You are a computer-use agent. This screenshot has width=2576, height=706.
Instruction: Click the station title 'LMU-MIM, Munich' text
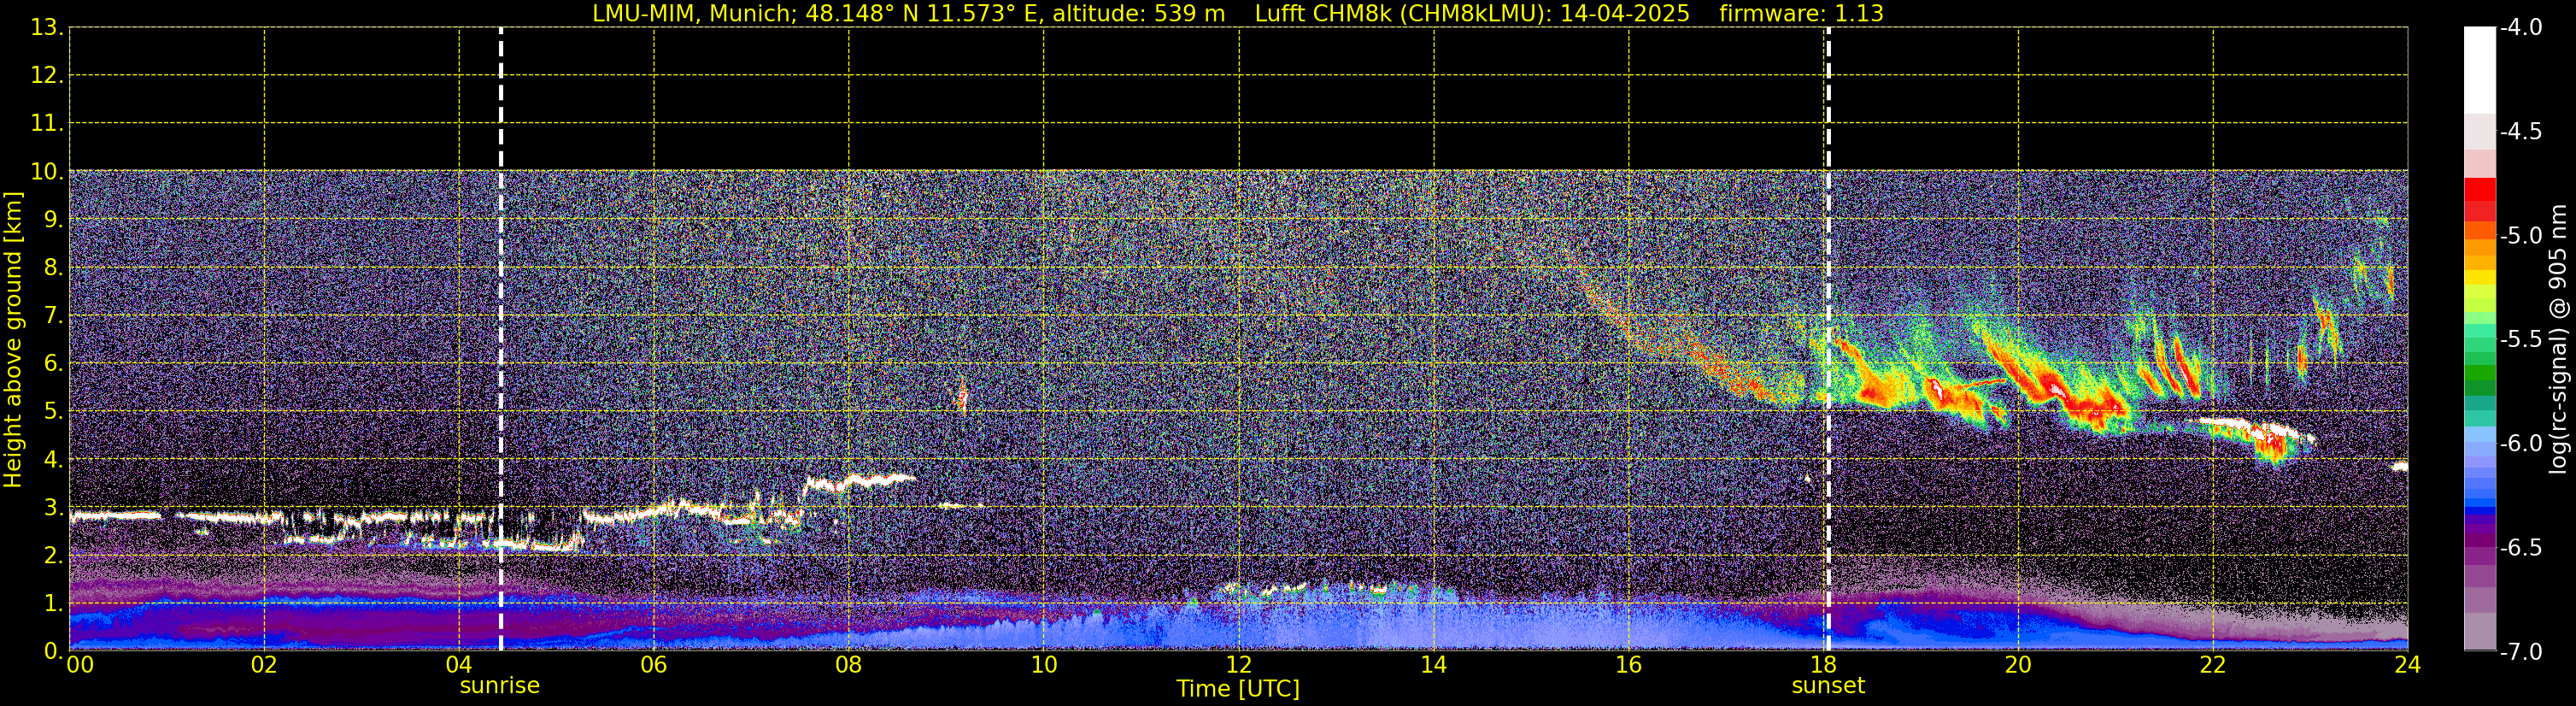pyautogui.click(x=694, y=14)
